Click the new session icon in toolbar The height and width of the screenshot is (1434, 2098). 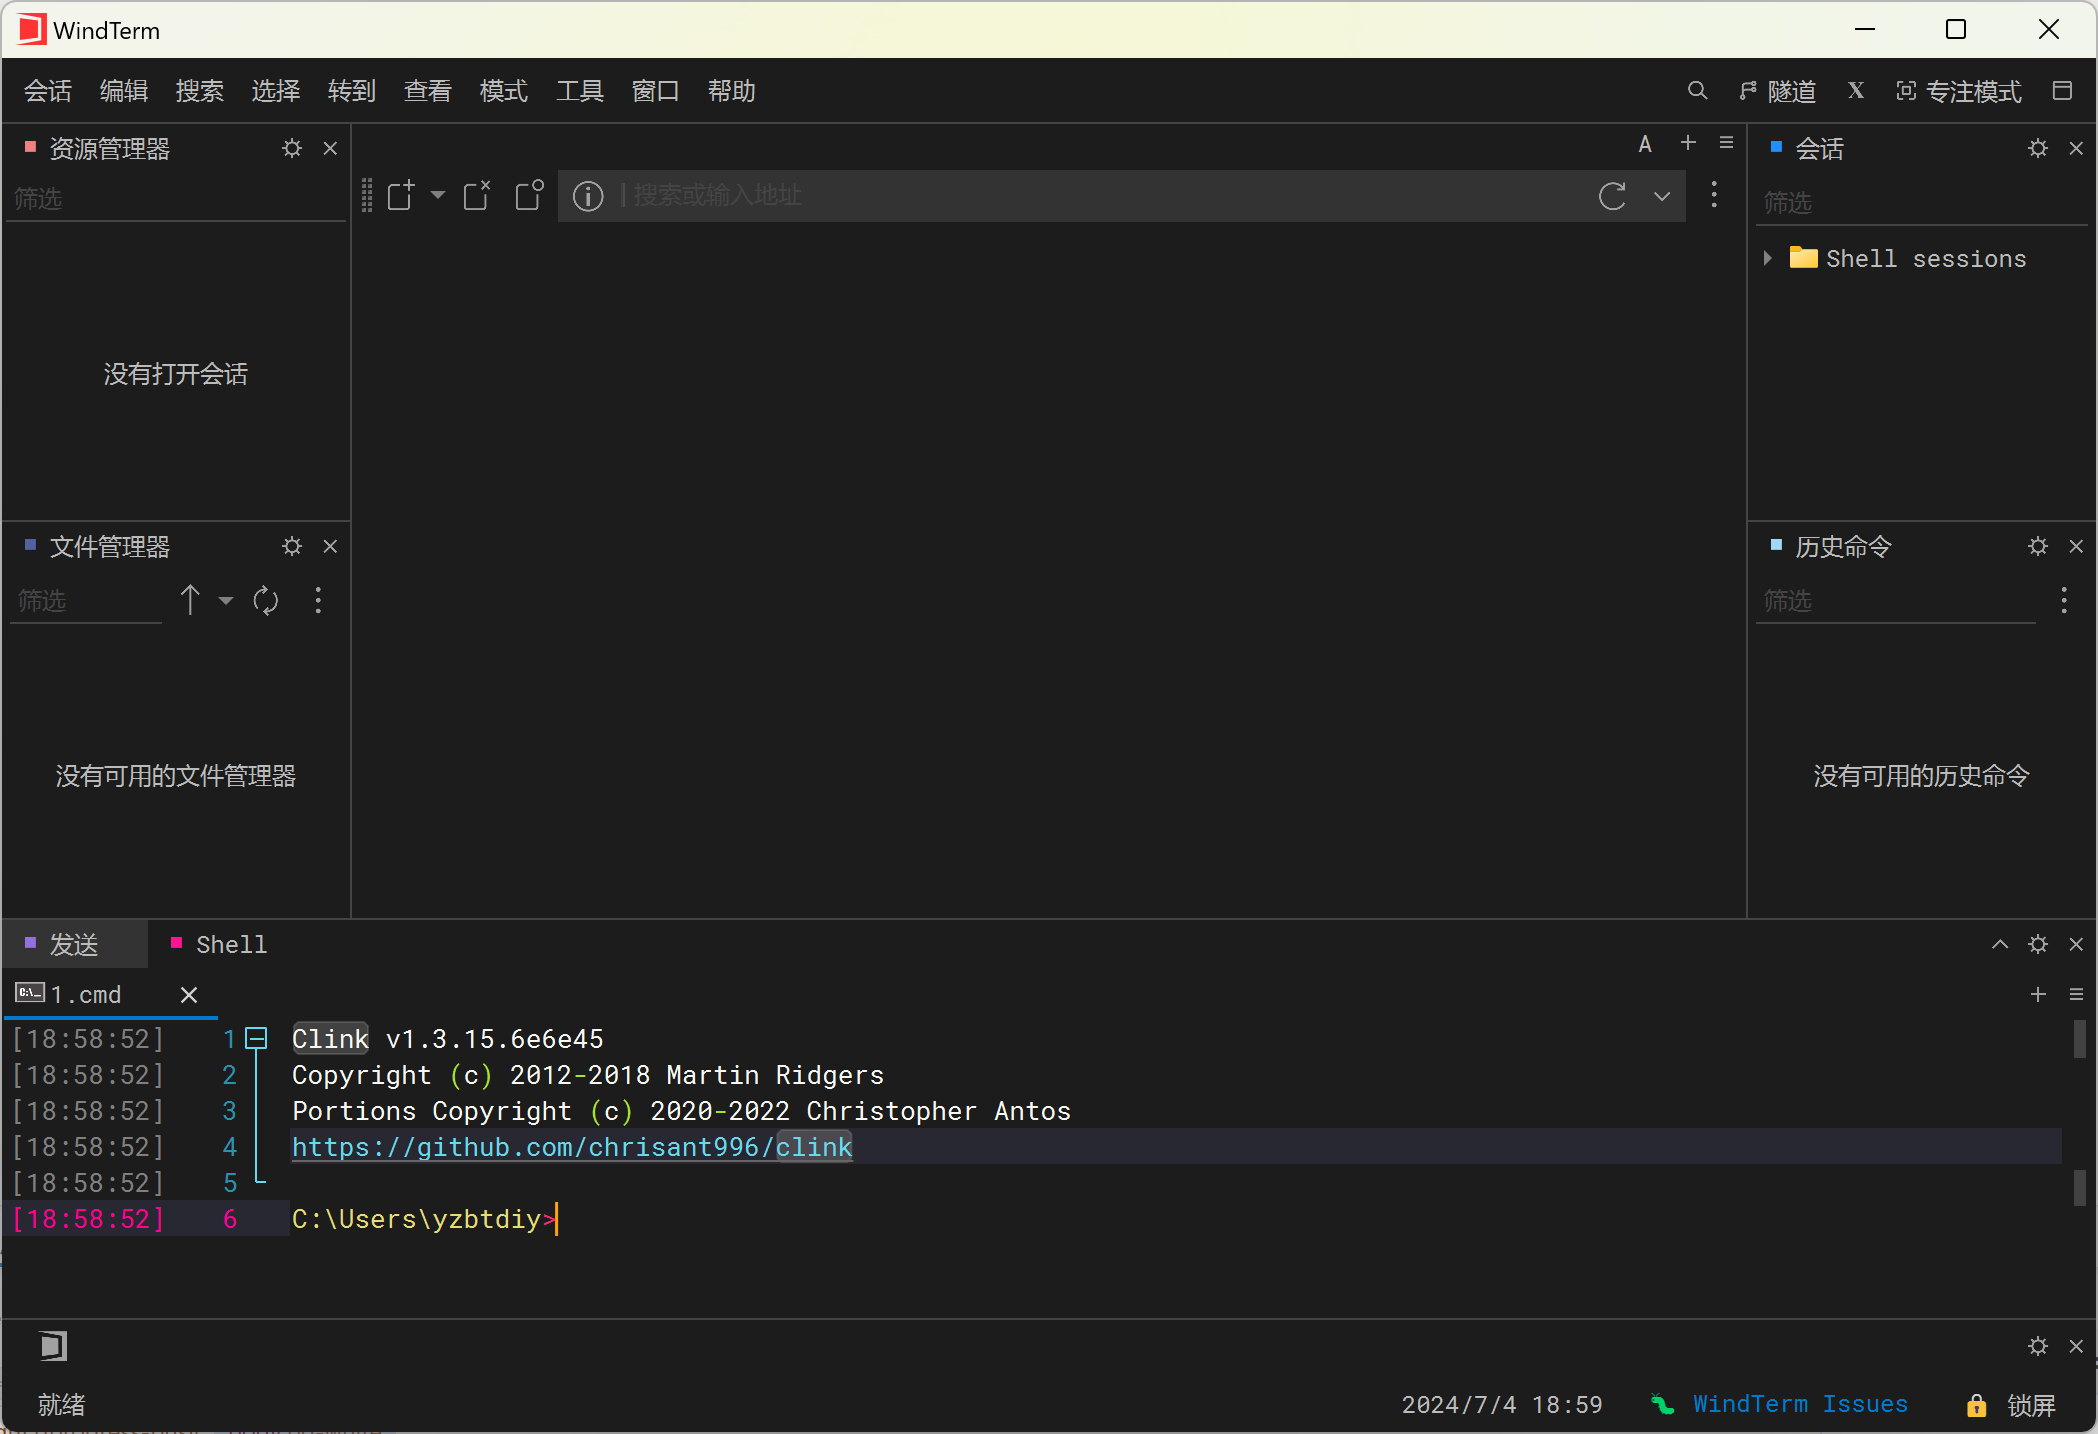[401, 195]
